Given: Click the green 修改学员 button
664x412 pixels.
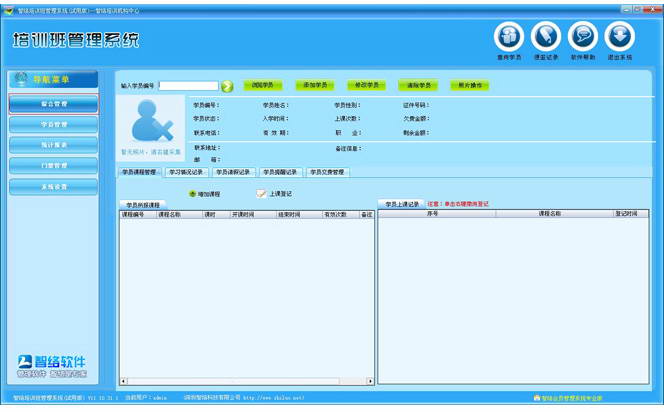Looking at the screenshot, I should (367, 85).
